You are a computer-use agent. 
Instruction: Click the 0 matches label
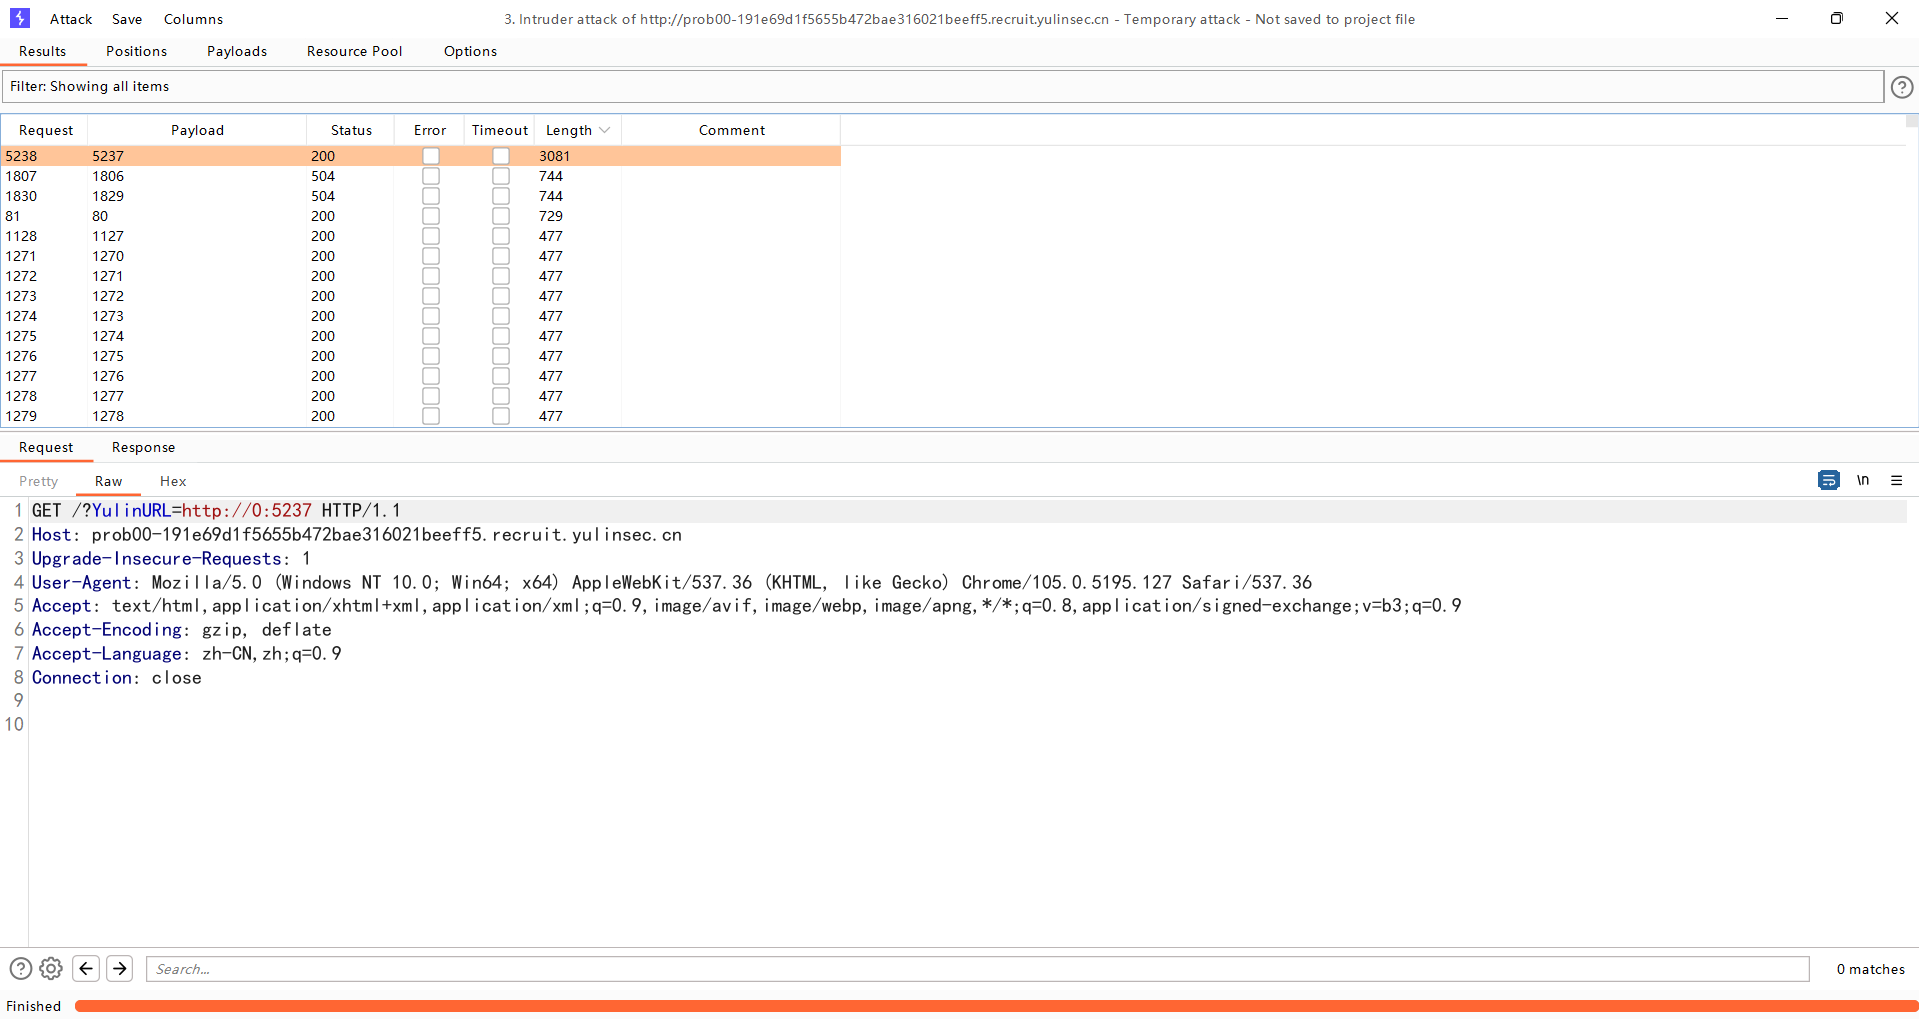tap(1870, 969)
